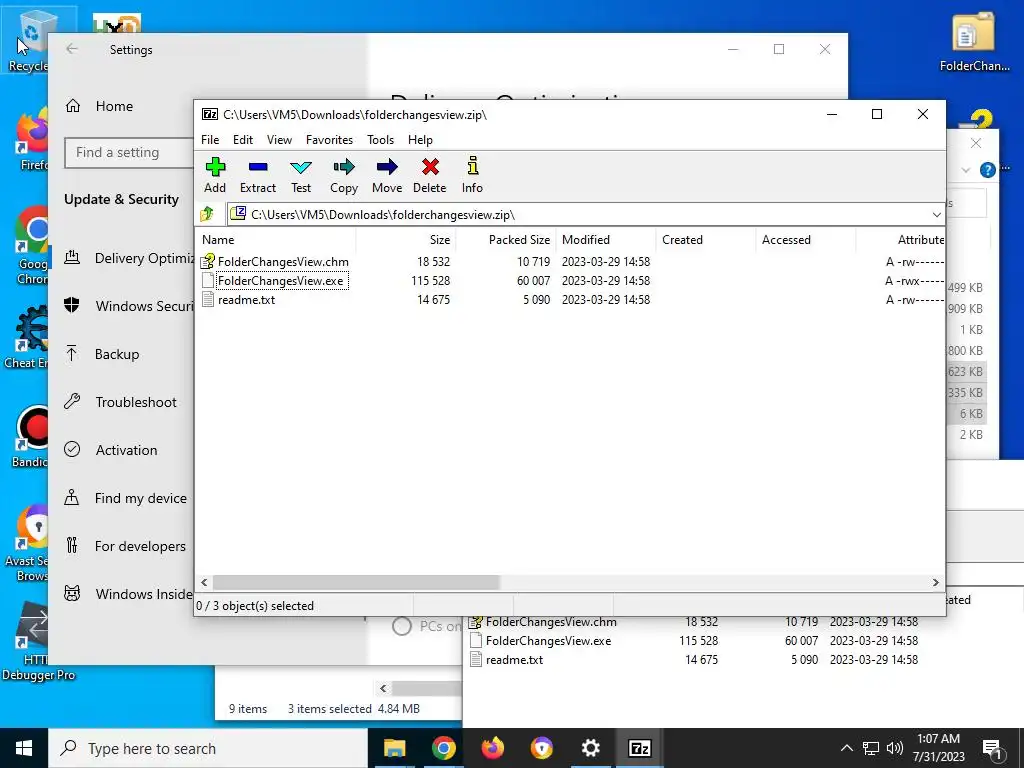The image size is (1024, 768).
Task: Click the volume speaker tray icon
Action: pos(895,748)
